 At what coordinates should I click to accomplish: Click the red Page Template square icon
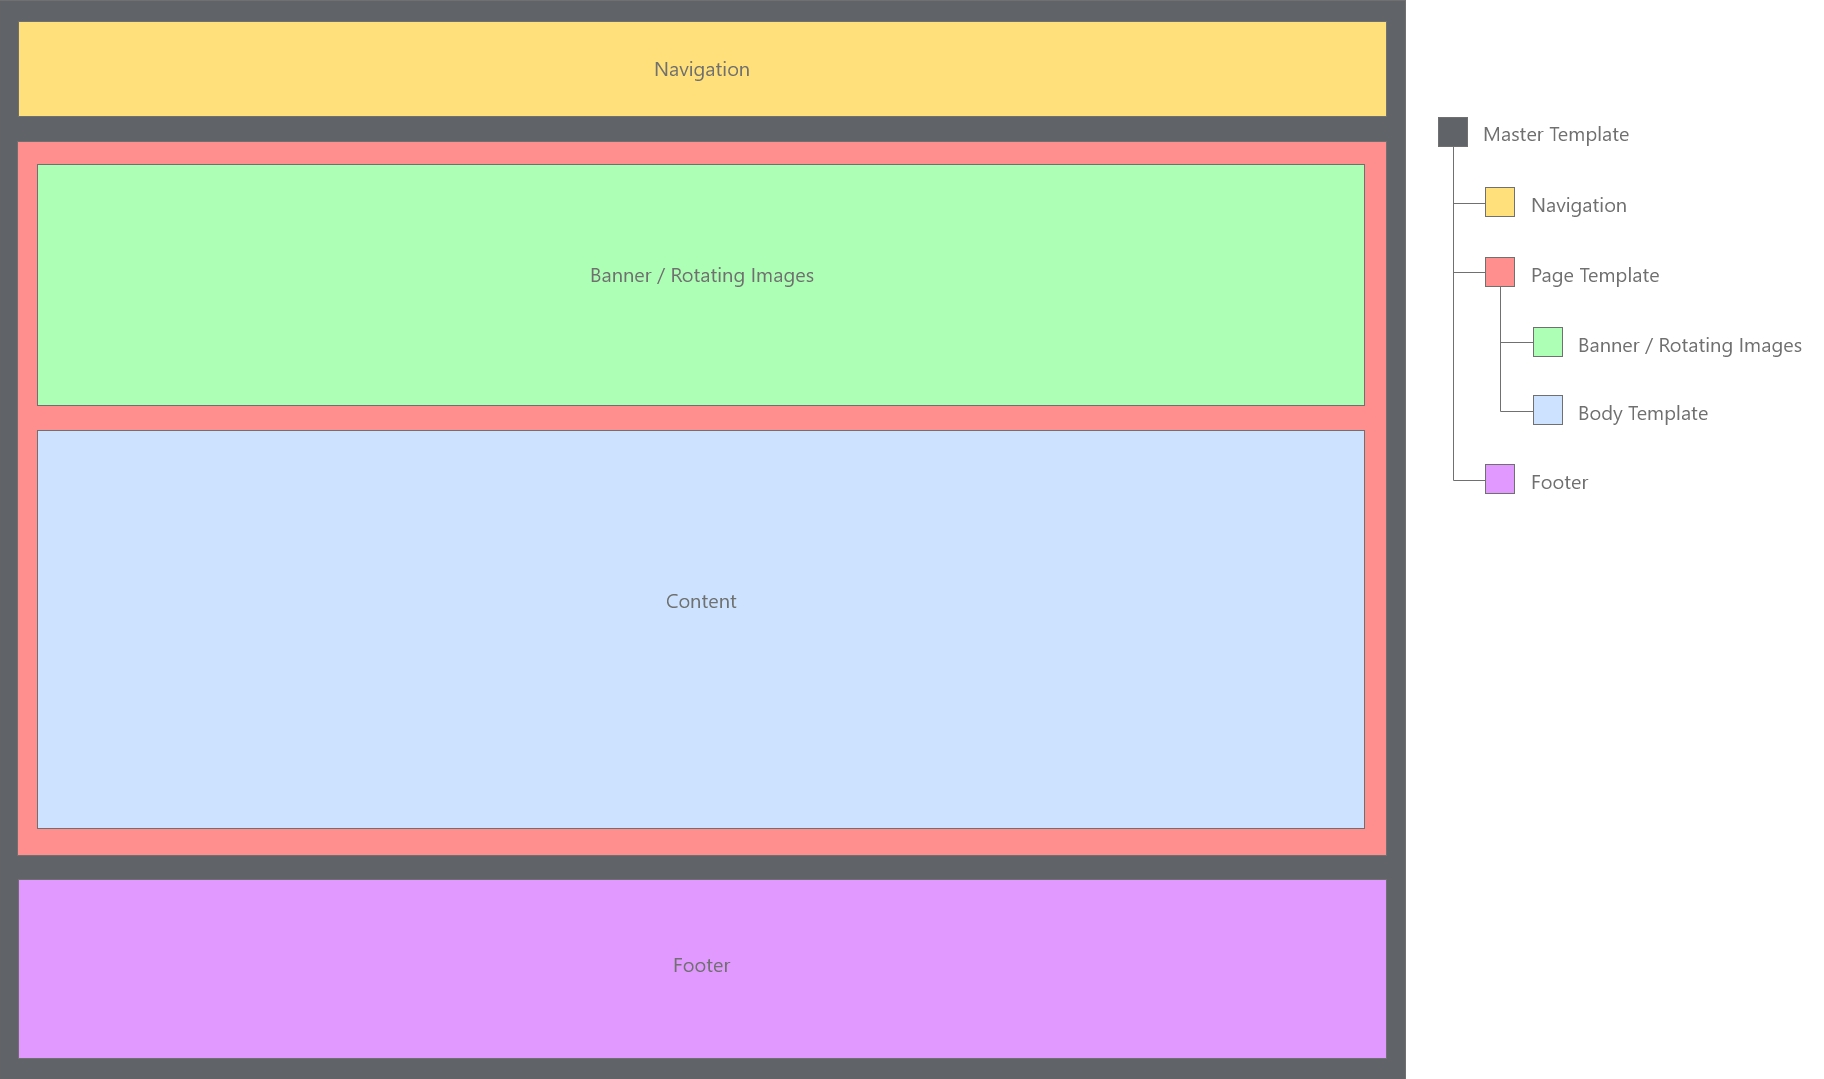coord(1500,272)
